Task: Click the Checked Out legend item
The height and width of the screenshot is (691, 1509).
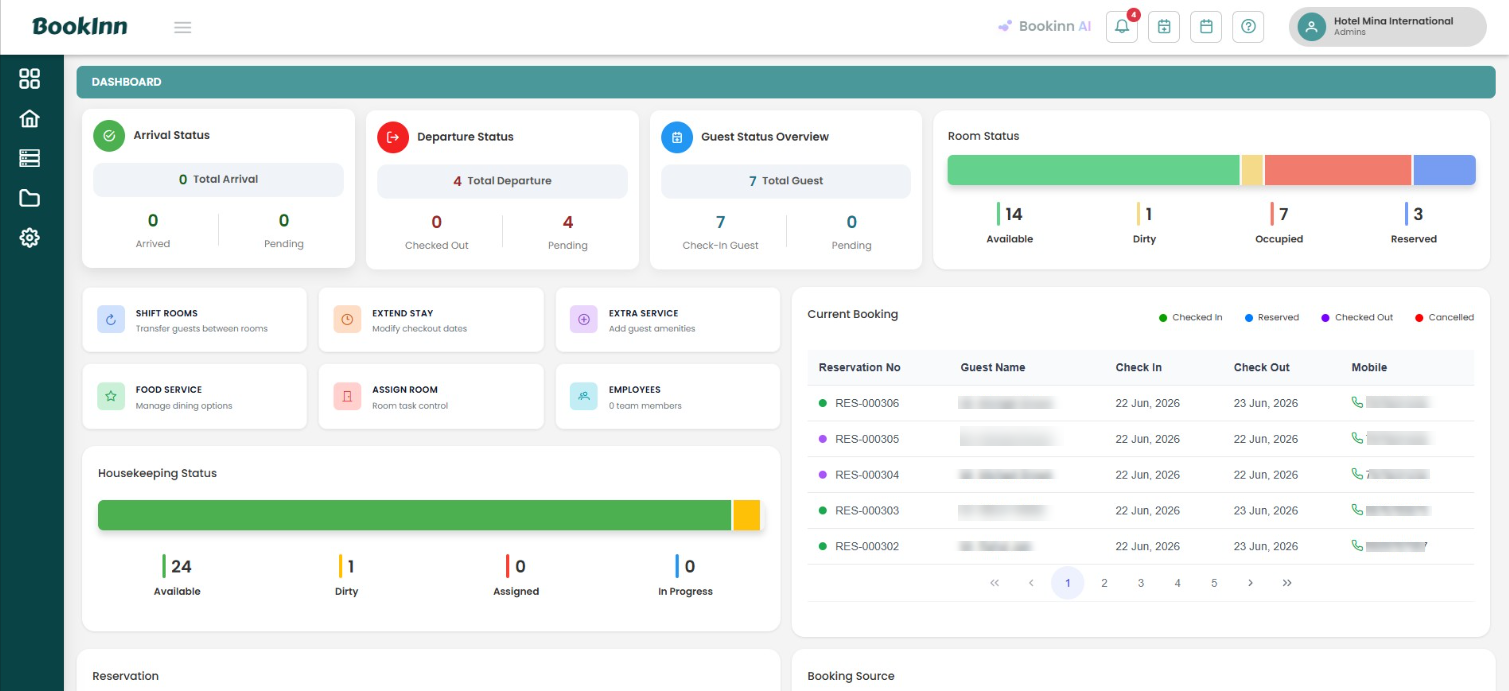Action: (1357, 317)
